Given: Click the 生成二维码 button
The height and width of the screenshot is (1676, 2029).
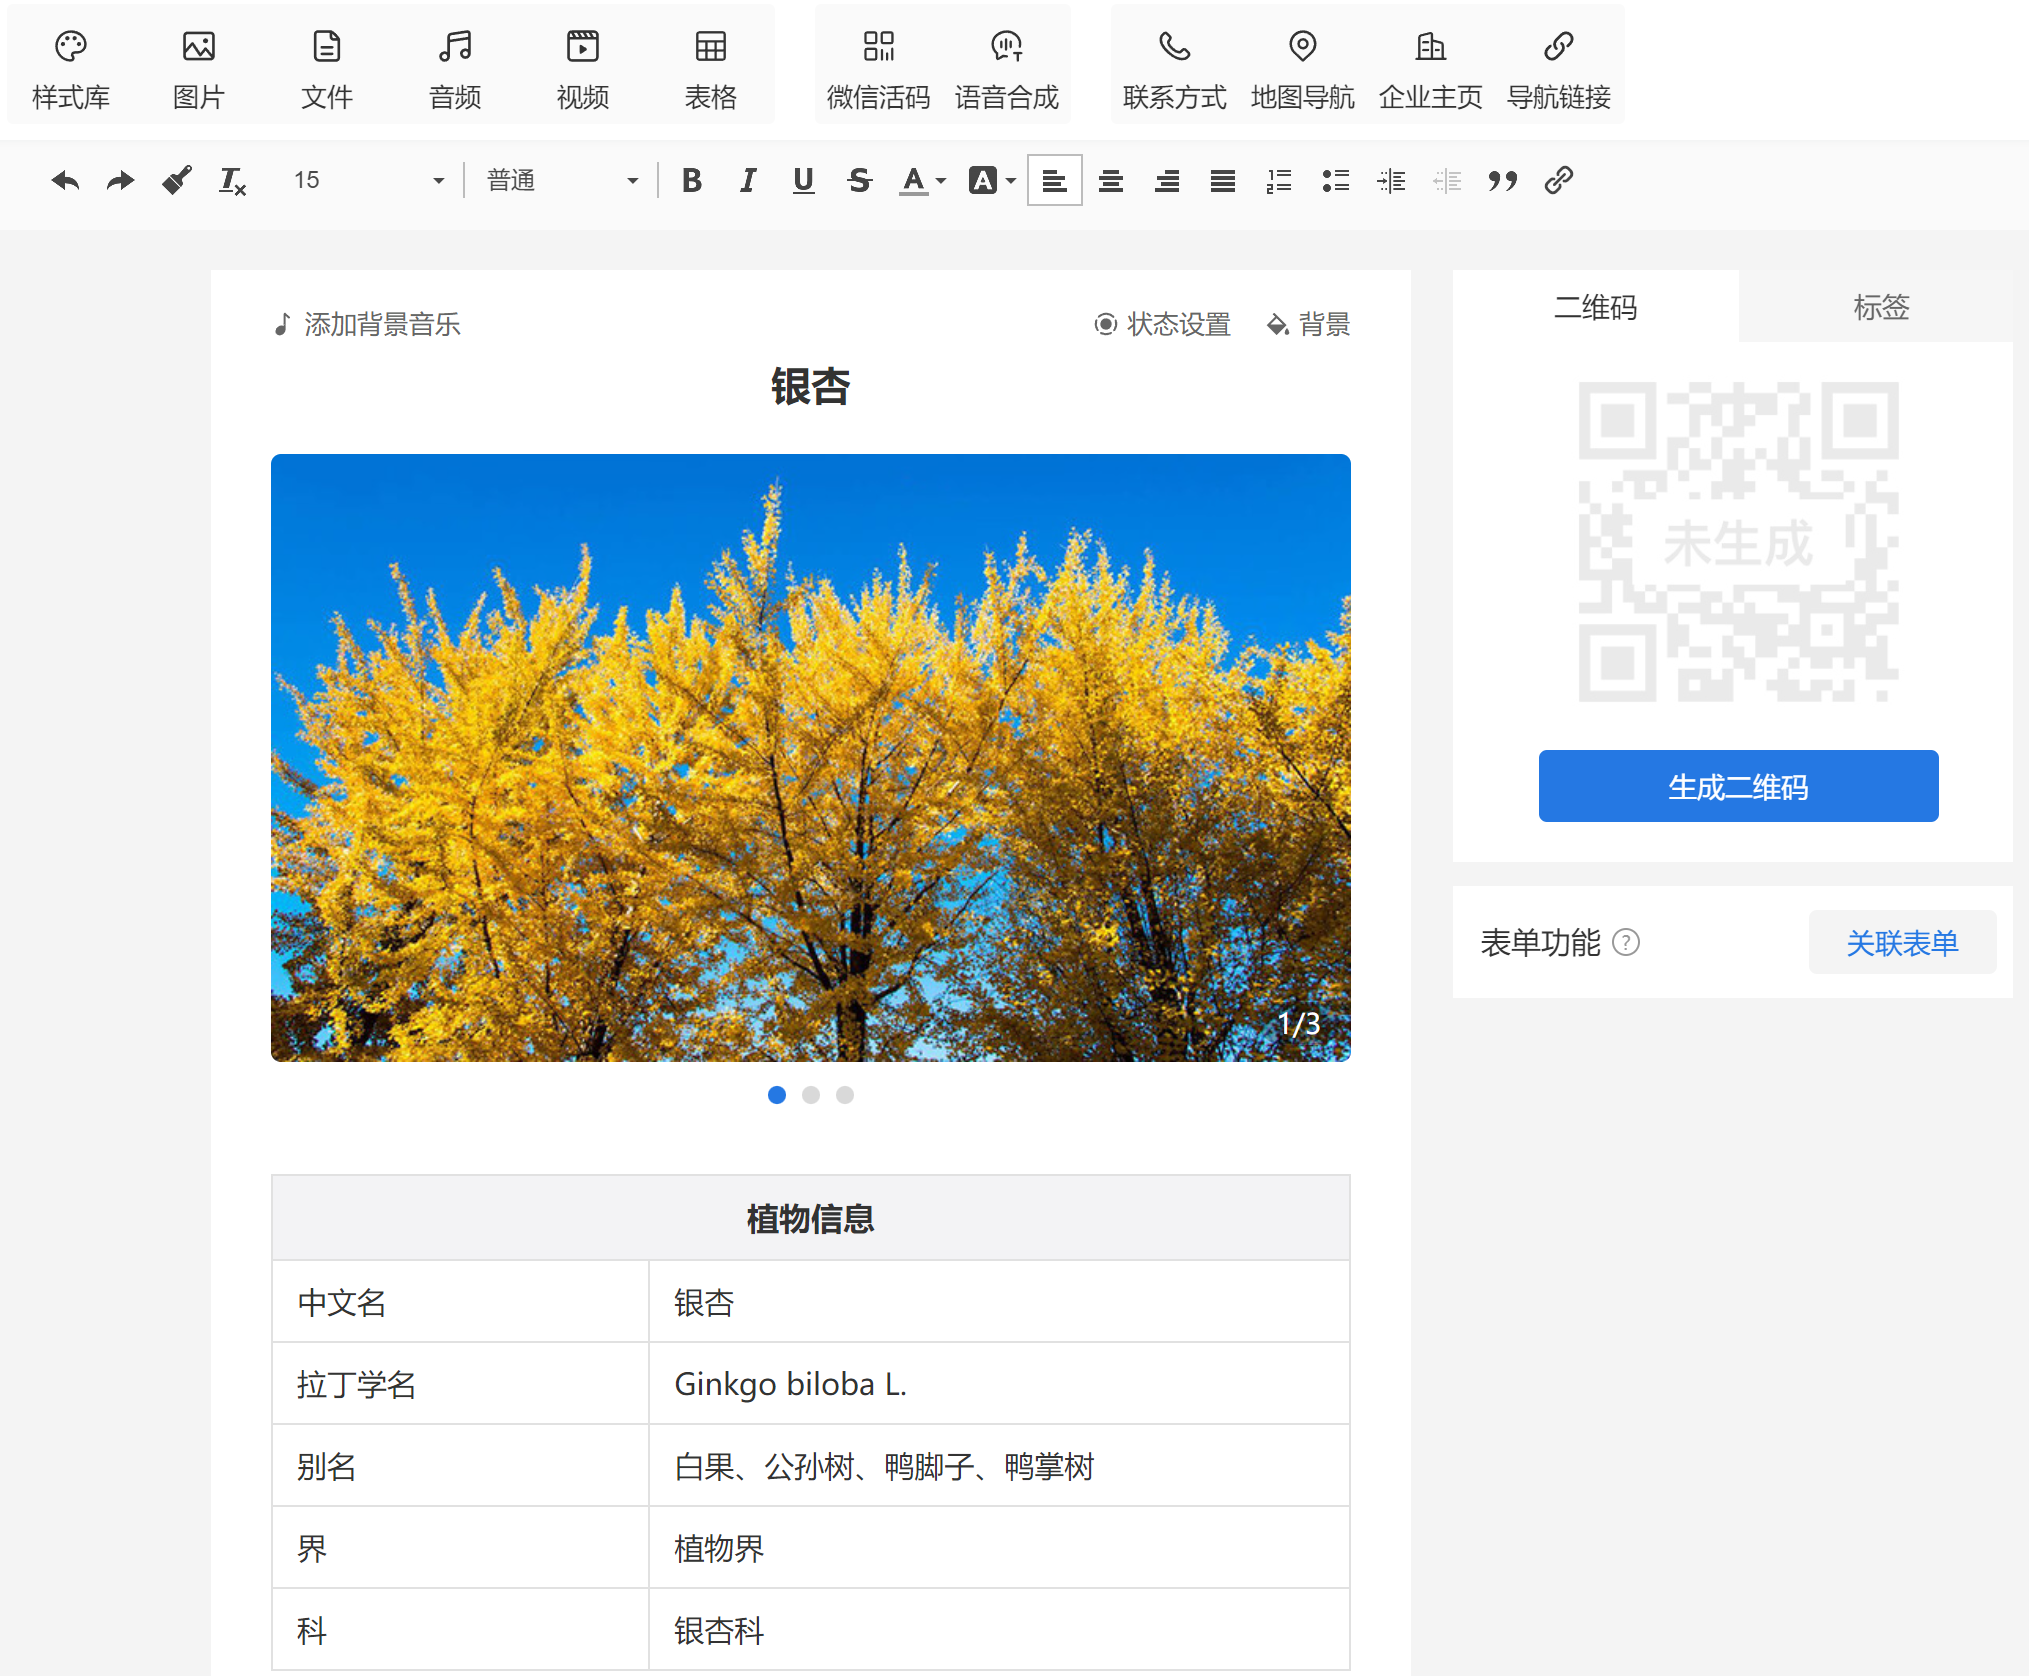Looking at the screenshot, I should coord(1737,786).
